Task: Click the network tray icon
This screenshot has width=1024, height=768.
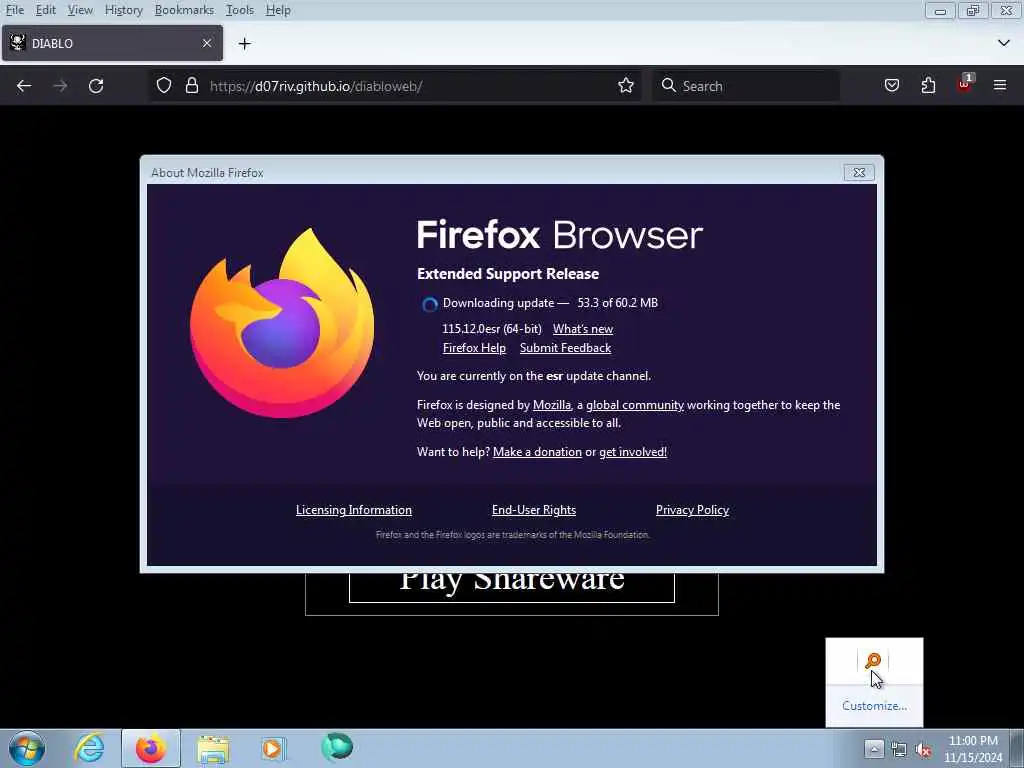Action: 899,750
